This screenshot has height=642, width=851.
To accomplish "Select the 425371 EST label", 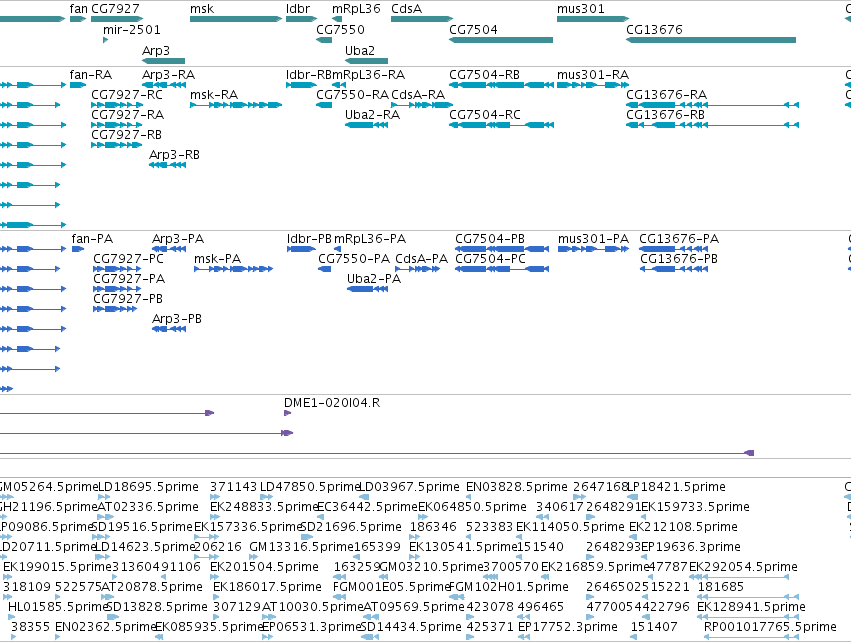I will pos(490,627).
